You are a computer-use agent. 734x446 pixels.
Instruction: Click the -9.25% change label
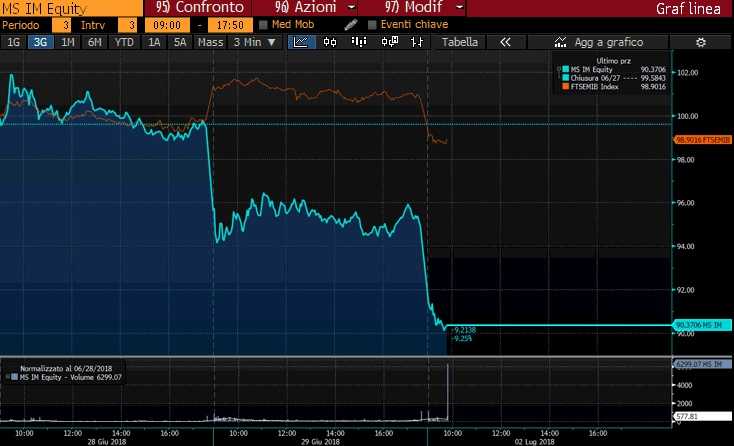click(x=462, y=338)
